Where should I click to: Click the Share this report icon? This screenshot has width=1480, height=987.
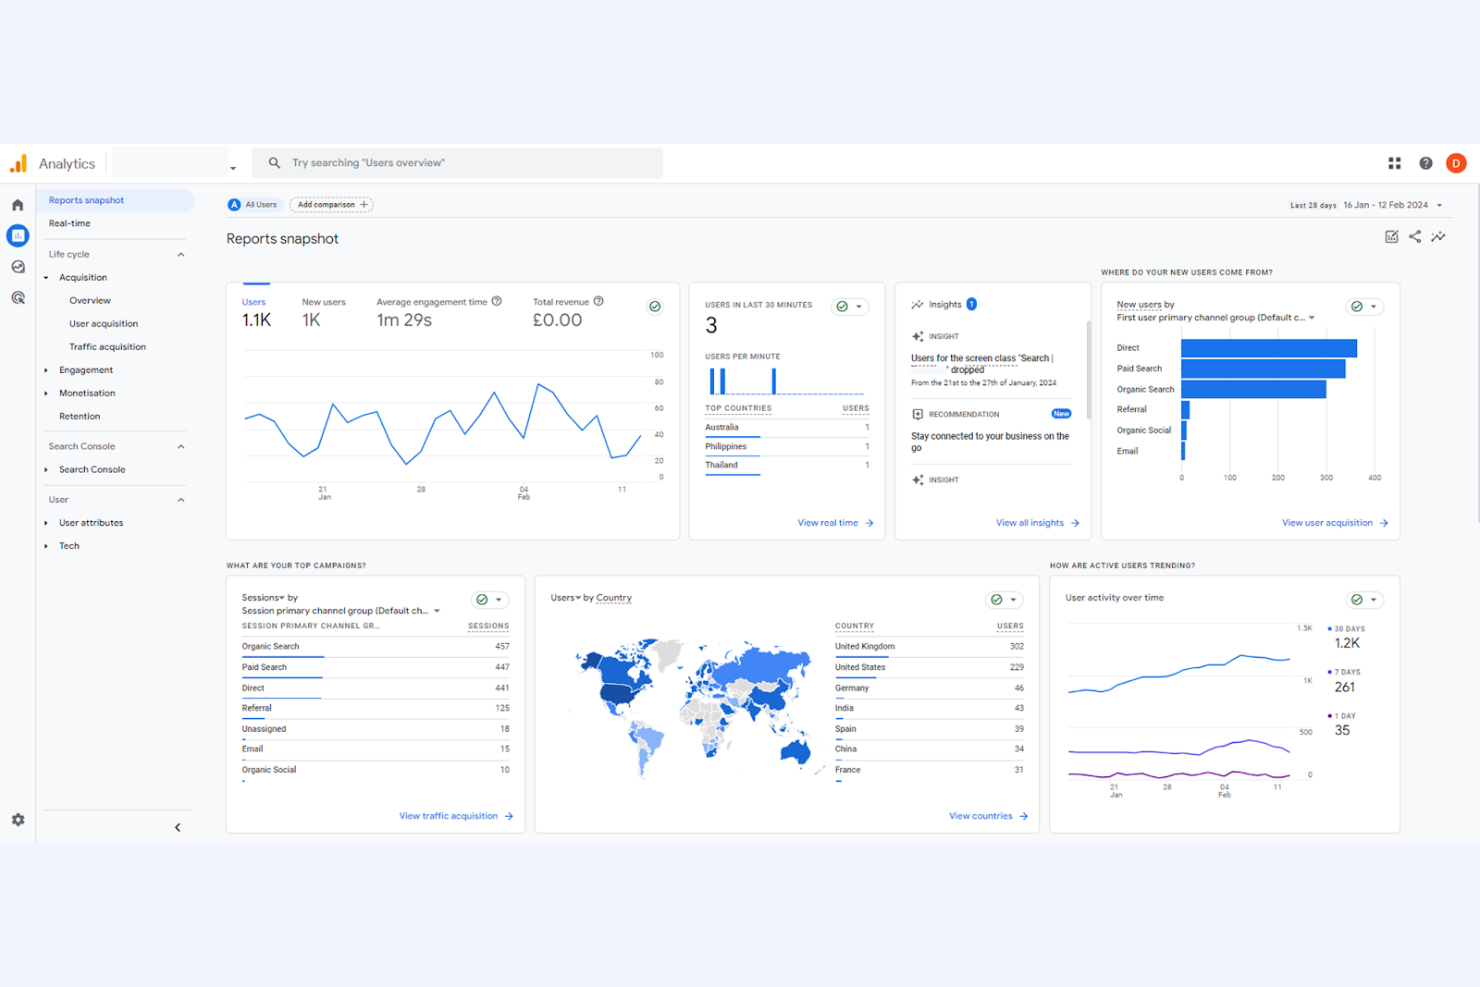click(x=1415, y=237)
